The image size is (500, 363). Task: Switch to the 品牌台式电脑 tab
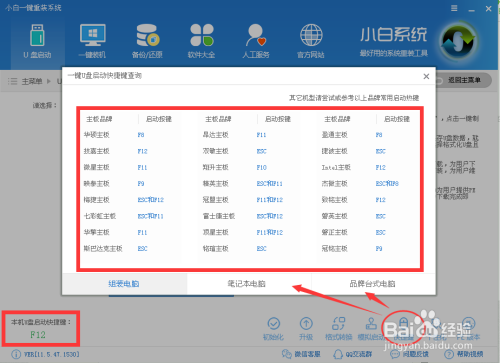point(373,284)
